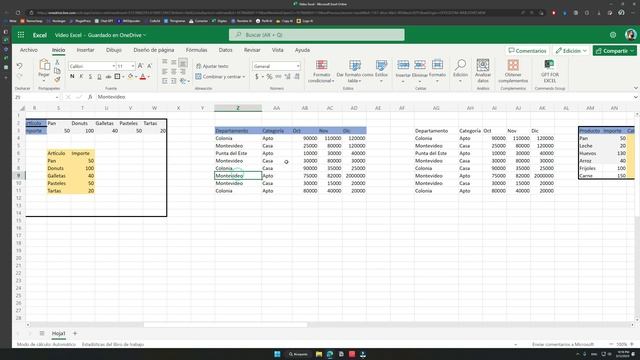The width and height of the screenshot is (640, 360).
Task: Open File Explorer from the taskbar
Action: click(x=319, y=354)
